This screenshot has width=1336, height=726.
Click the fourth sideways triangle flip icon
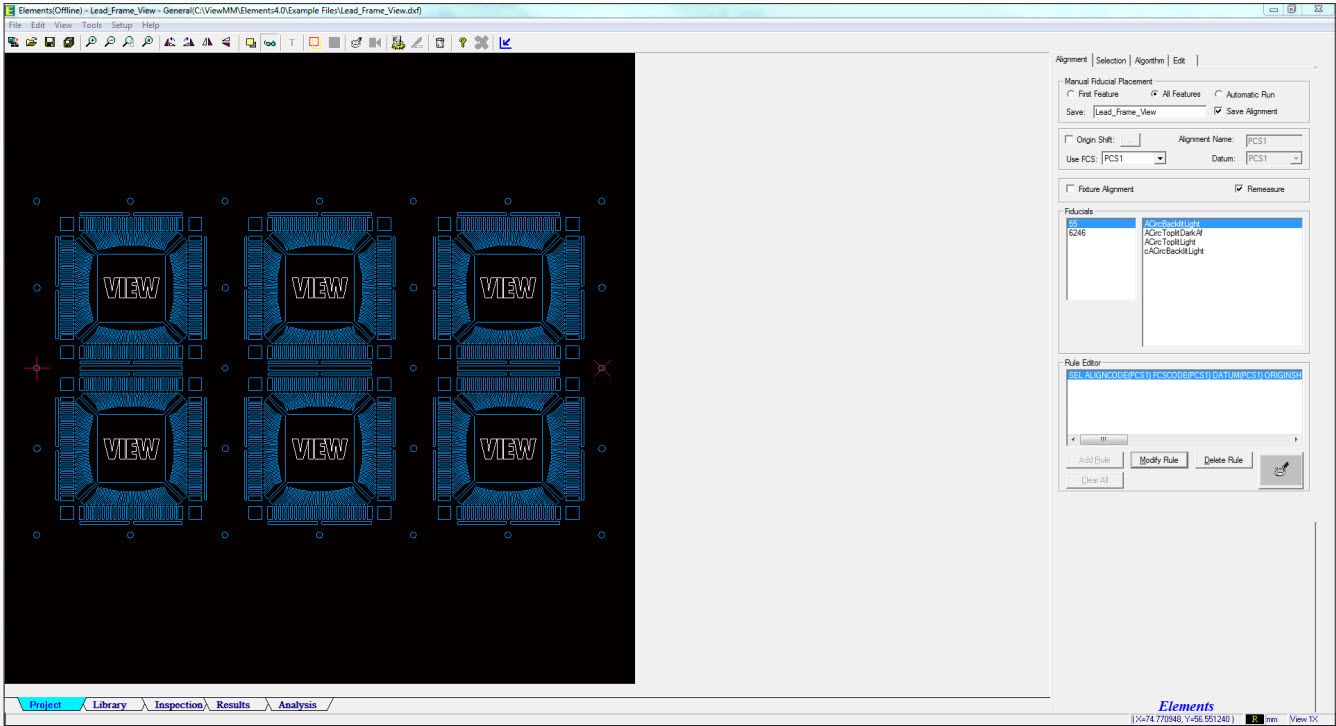click(226, 42)
